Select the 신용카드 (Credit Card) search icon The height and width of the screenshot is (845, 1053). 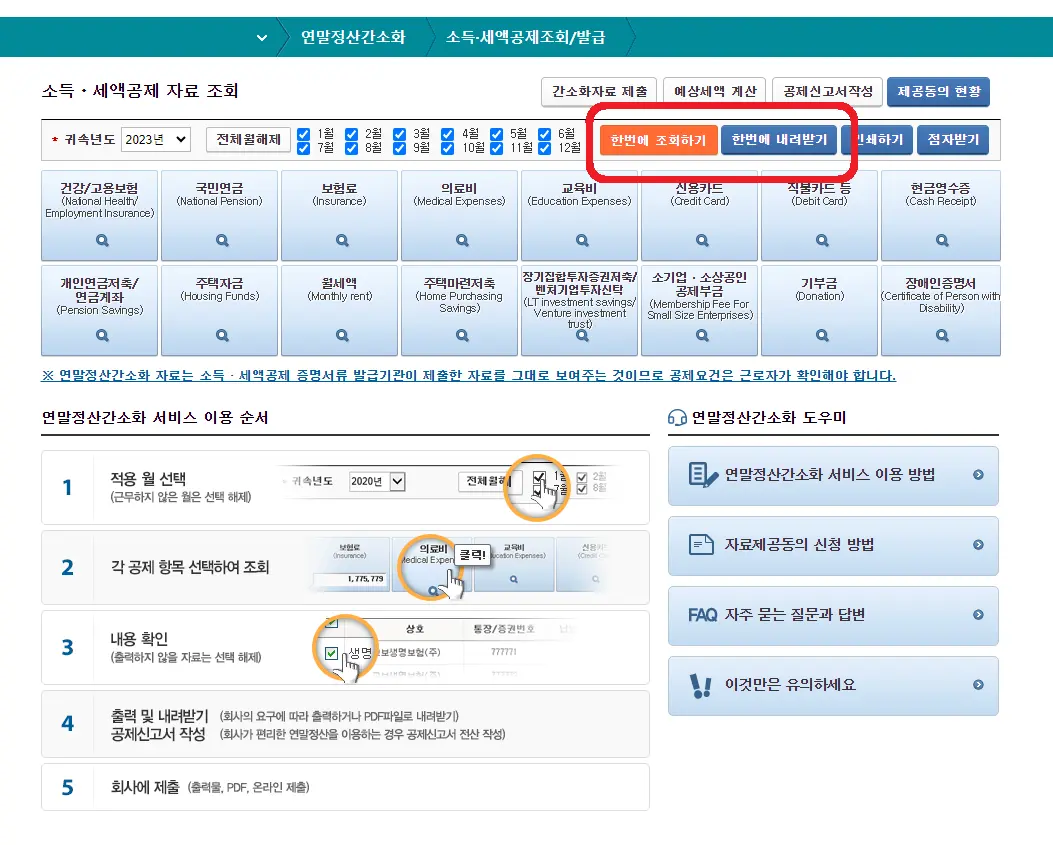(x=699, y=240)
